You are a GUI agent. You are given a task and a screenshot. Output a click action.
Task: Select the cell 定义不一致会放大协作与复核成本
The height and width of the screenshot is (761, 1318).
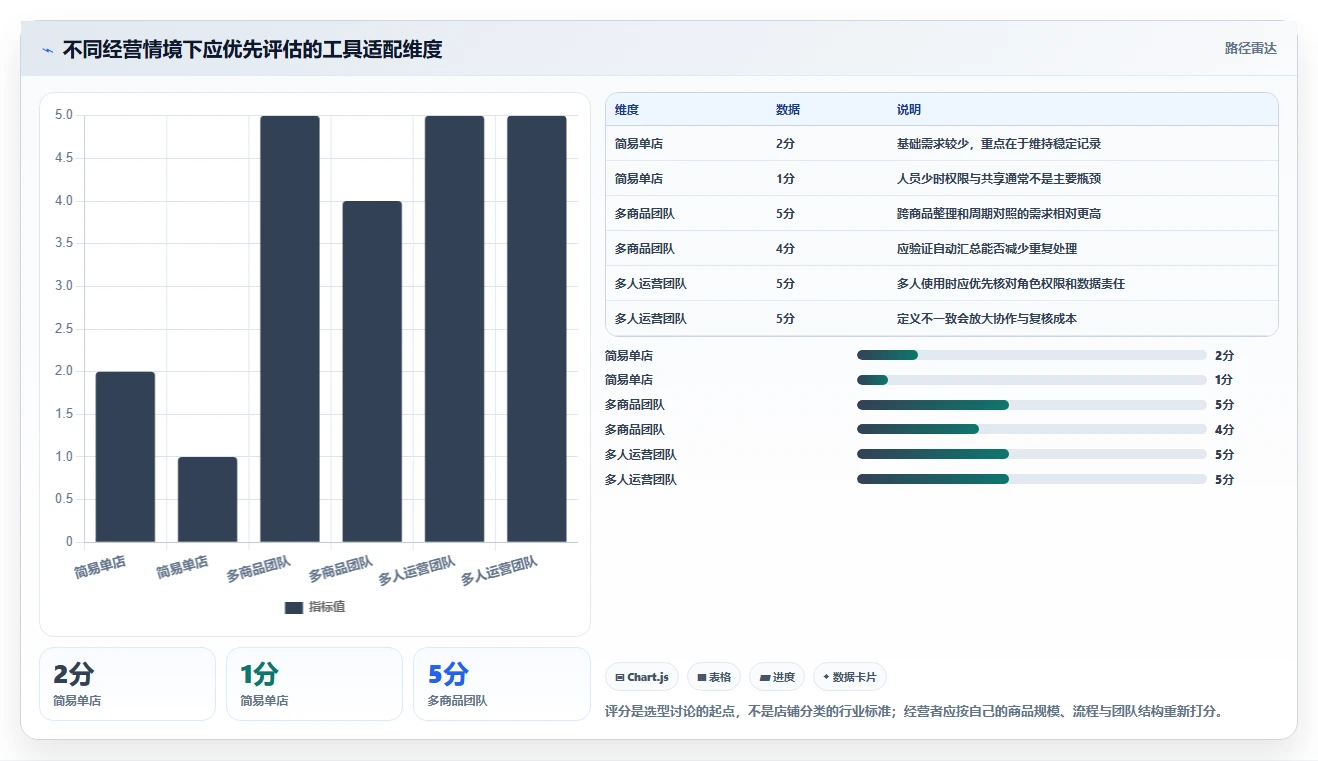tap(987, 319)
